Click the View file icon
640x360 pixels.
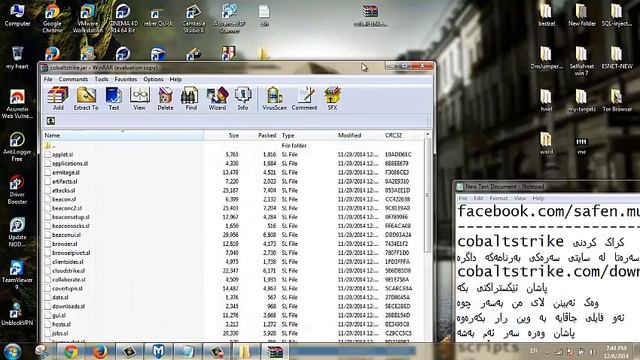(x=139, y=98)
